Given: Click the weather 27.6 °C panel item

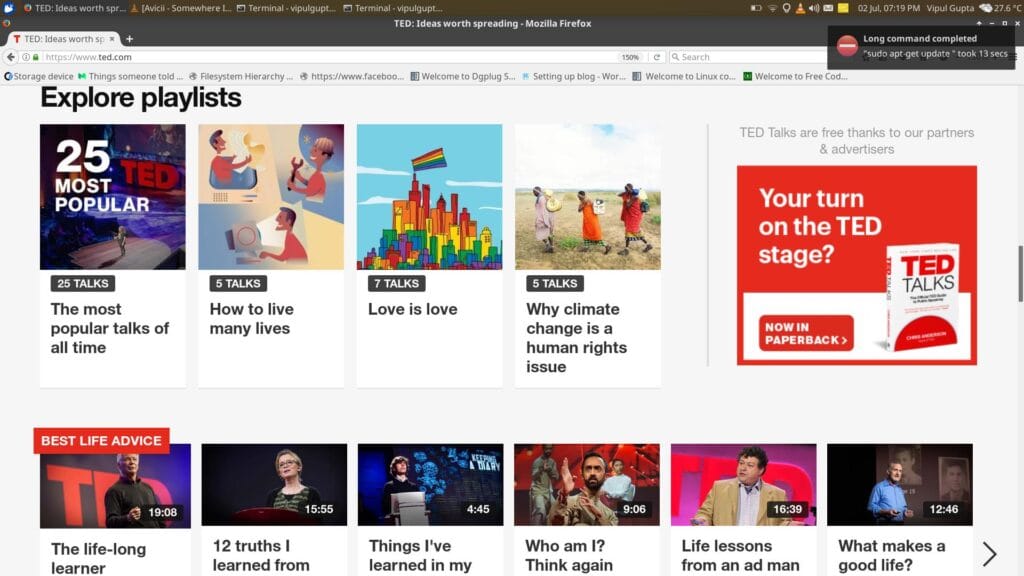Looking at the screenshot, I should [x=1002, y=8].
